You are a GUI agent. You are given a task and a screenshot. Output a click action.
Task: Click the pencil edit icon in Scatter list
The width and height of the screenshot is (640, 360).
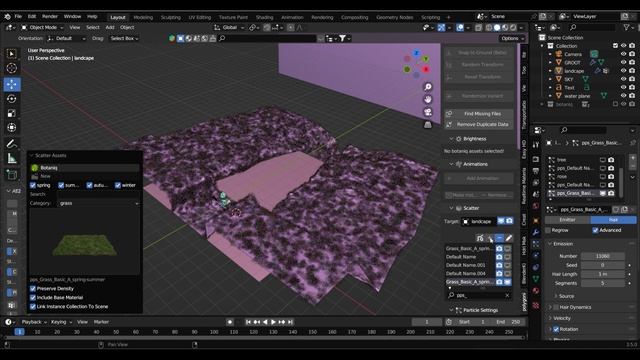pos(509,238)
